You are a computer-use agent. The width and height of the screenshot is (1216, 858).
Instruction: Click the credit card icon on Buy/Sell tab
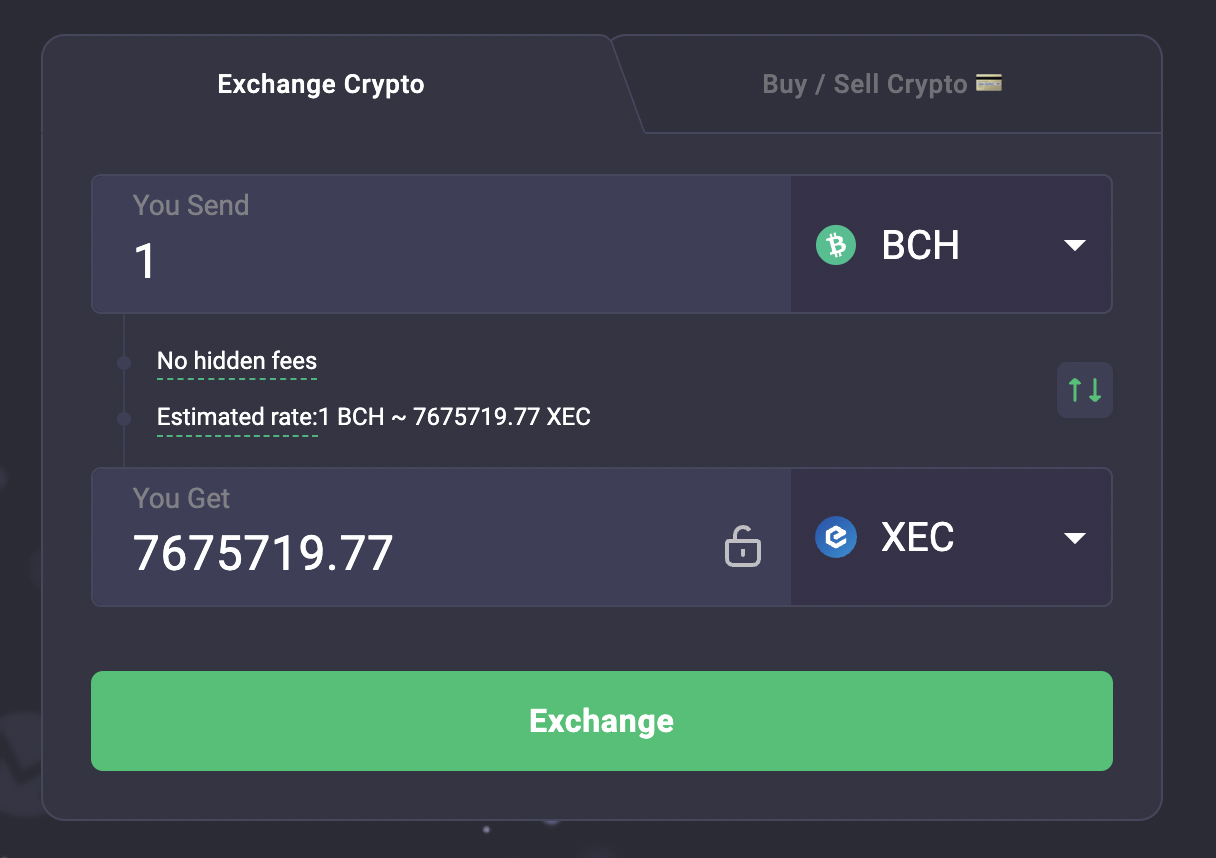[989, 83]
